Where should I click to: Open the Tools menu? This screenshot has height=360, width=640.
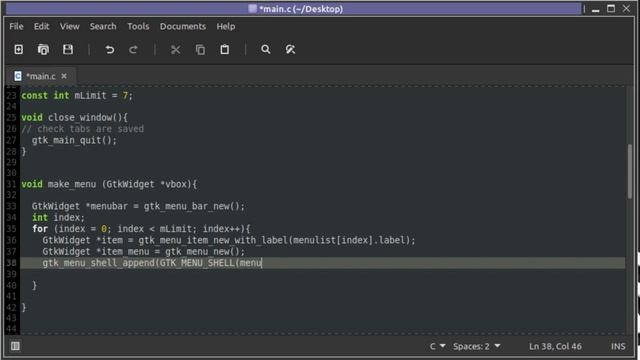[x=138, y=27]
